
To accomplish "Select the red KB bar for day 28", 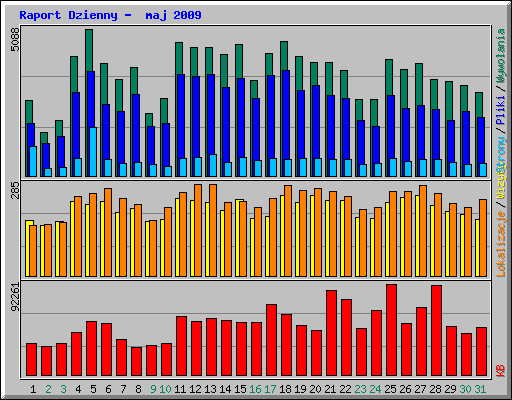I will (x=437, y=330).
